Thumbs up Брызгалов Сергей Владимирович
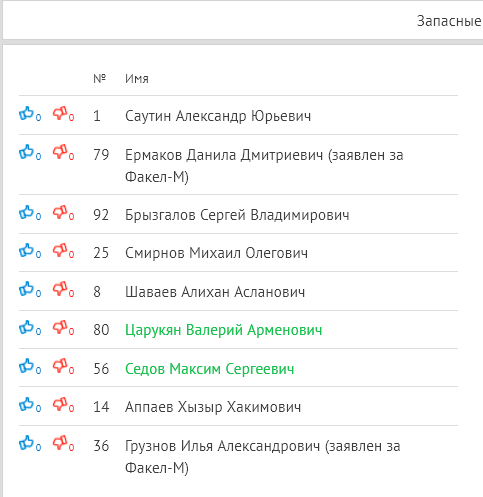Image resolution: width=483 pixels, height=497 pixels. (26, 212)
